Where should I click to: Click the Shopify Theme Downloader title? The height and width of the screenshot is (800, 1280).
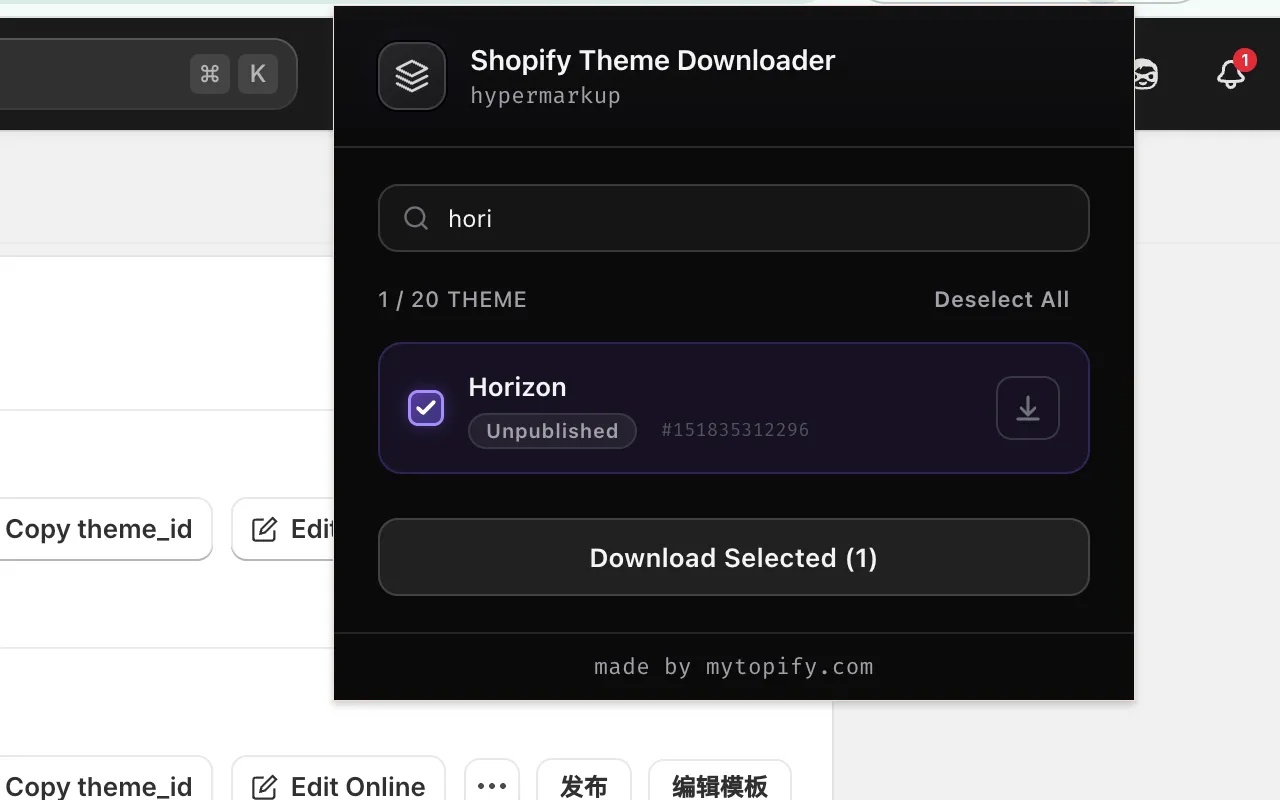pos(653,60)
